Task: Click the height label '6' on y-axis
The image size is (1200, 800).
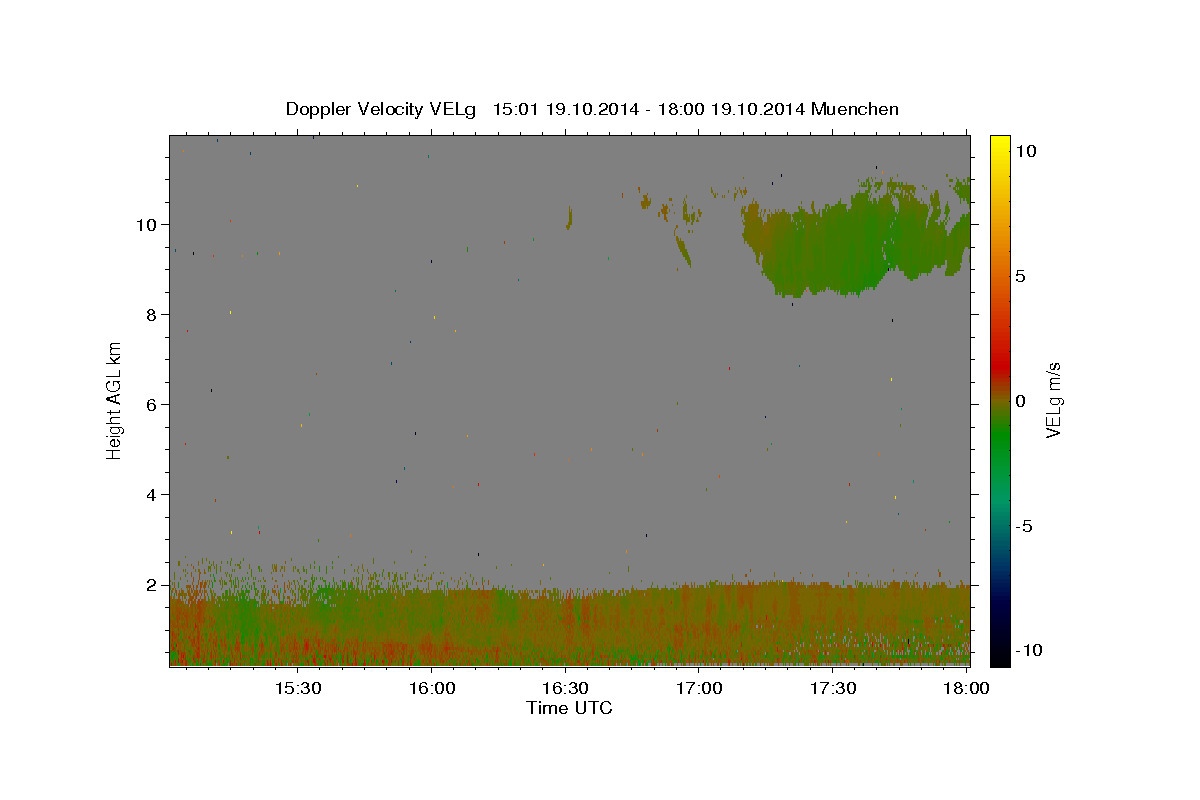Action: (x=151, y=404)
